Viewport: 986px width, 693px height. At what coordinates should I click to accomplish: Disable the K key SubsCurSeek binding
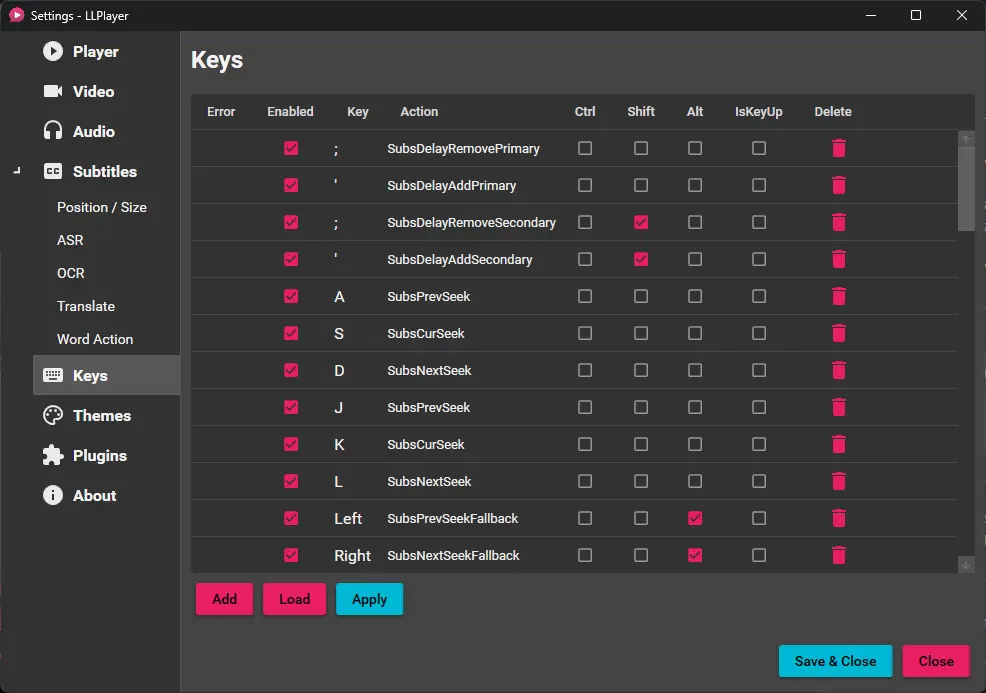[x=291, y=445]
